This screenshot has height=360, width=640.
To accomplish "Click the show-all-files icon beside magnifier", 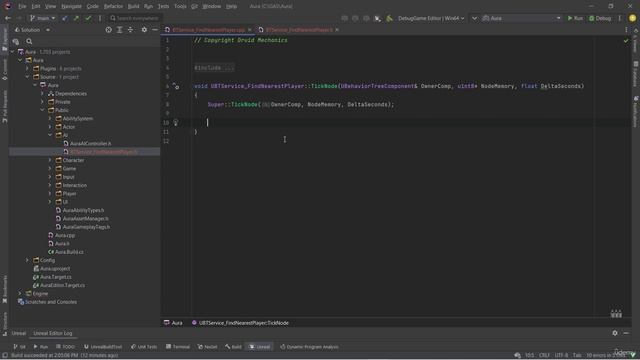I will 16,41.
